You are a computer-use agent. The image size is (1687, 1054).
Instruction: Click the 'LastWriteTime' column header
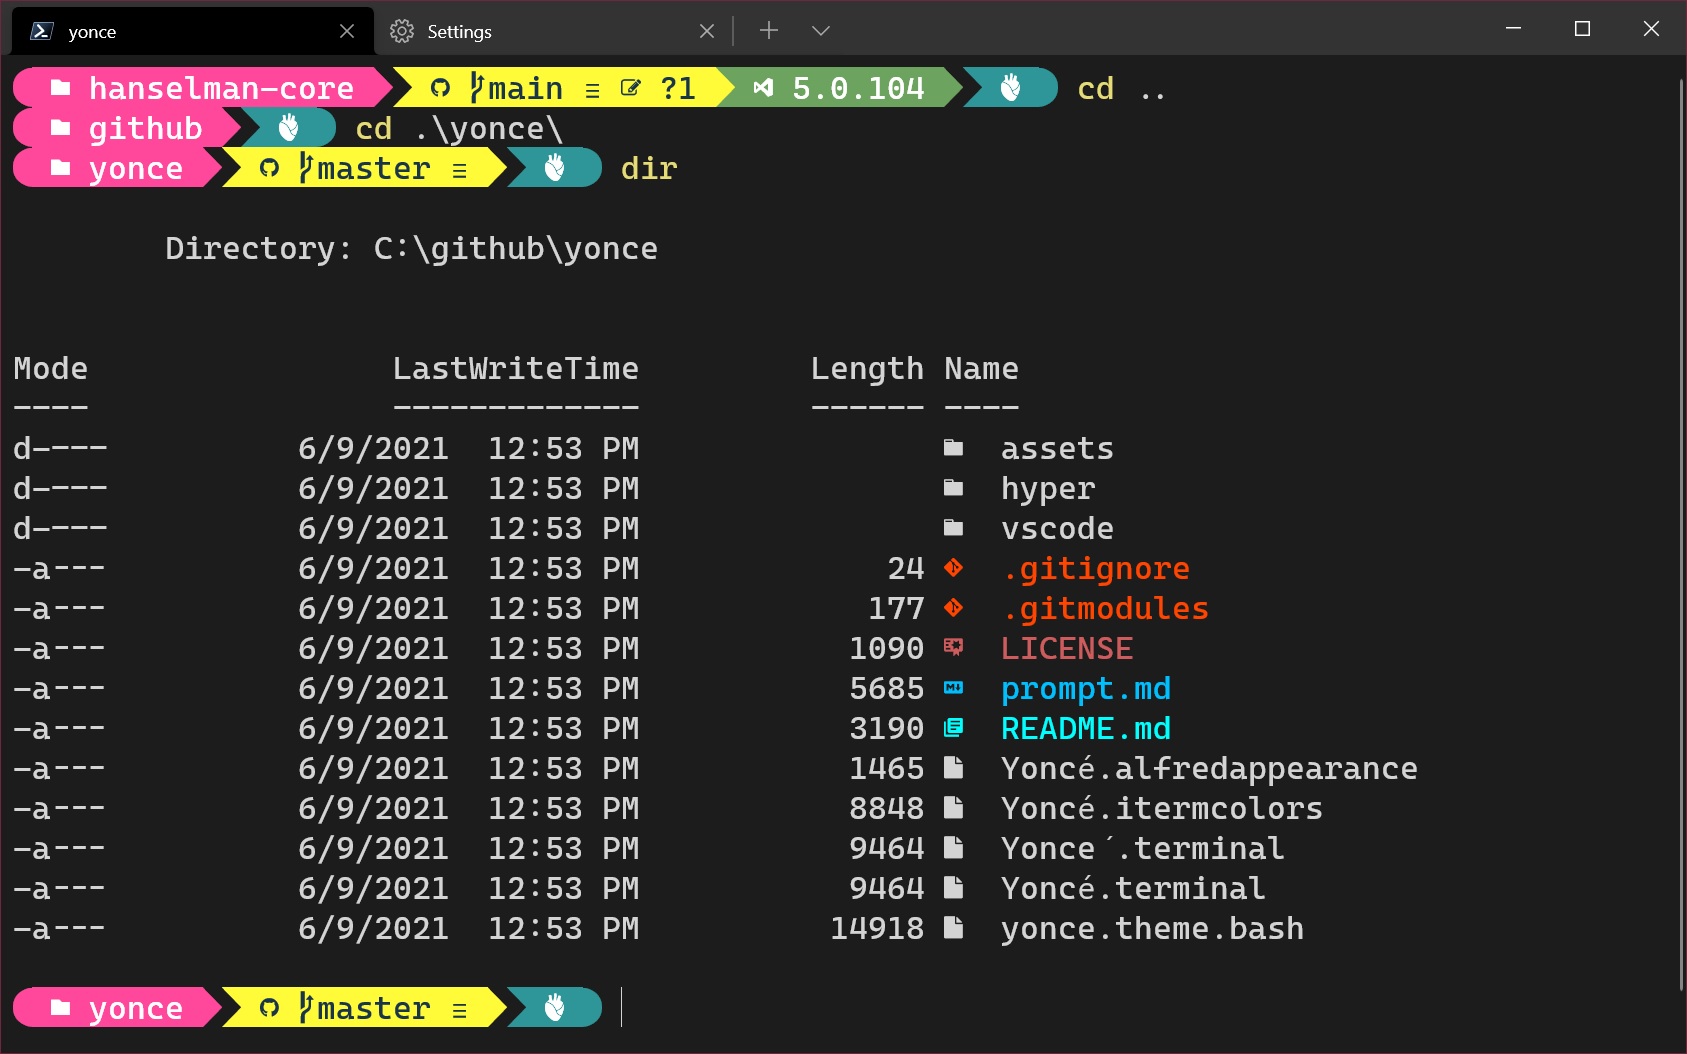pos(515,368)
